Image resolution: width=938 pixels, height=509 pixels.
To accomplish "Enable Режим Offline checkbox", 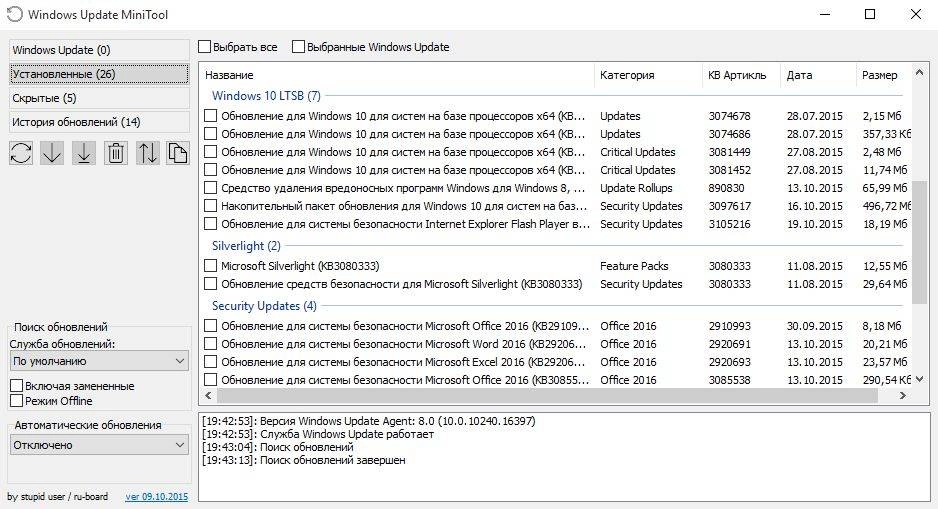I will point(17,401).
